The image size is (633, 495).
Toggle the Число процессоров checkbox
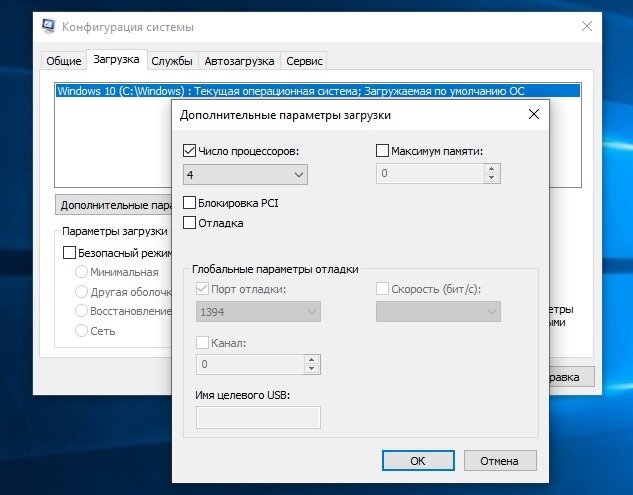tap(189, 151)
